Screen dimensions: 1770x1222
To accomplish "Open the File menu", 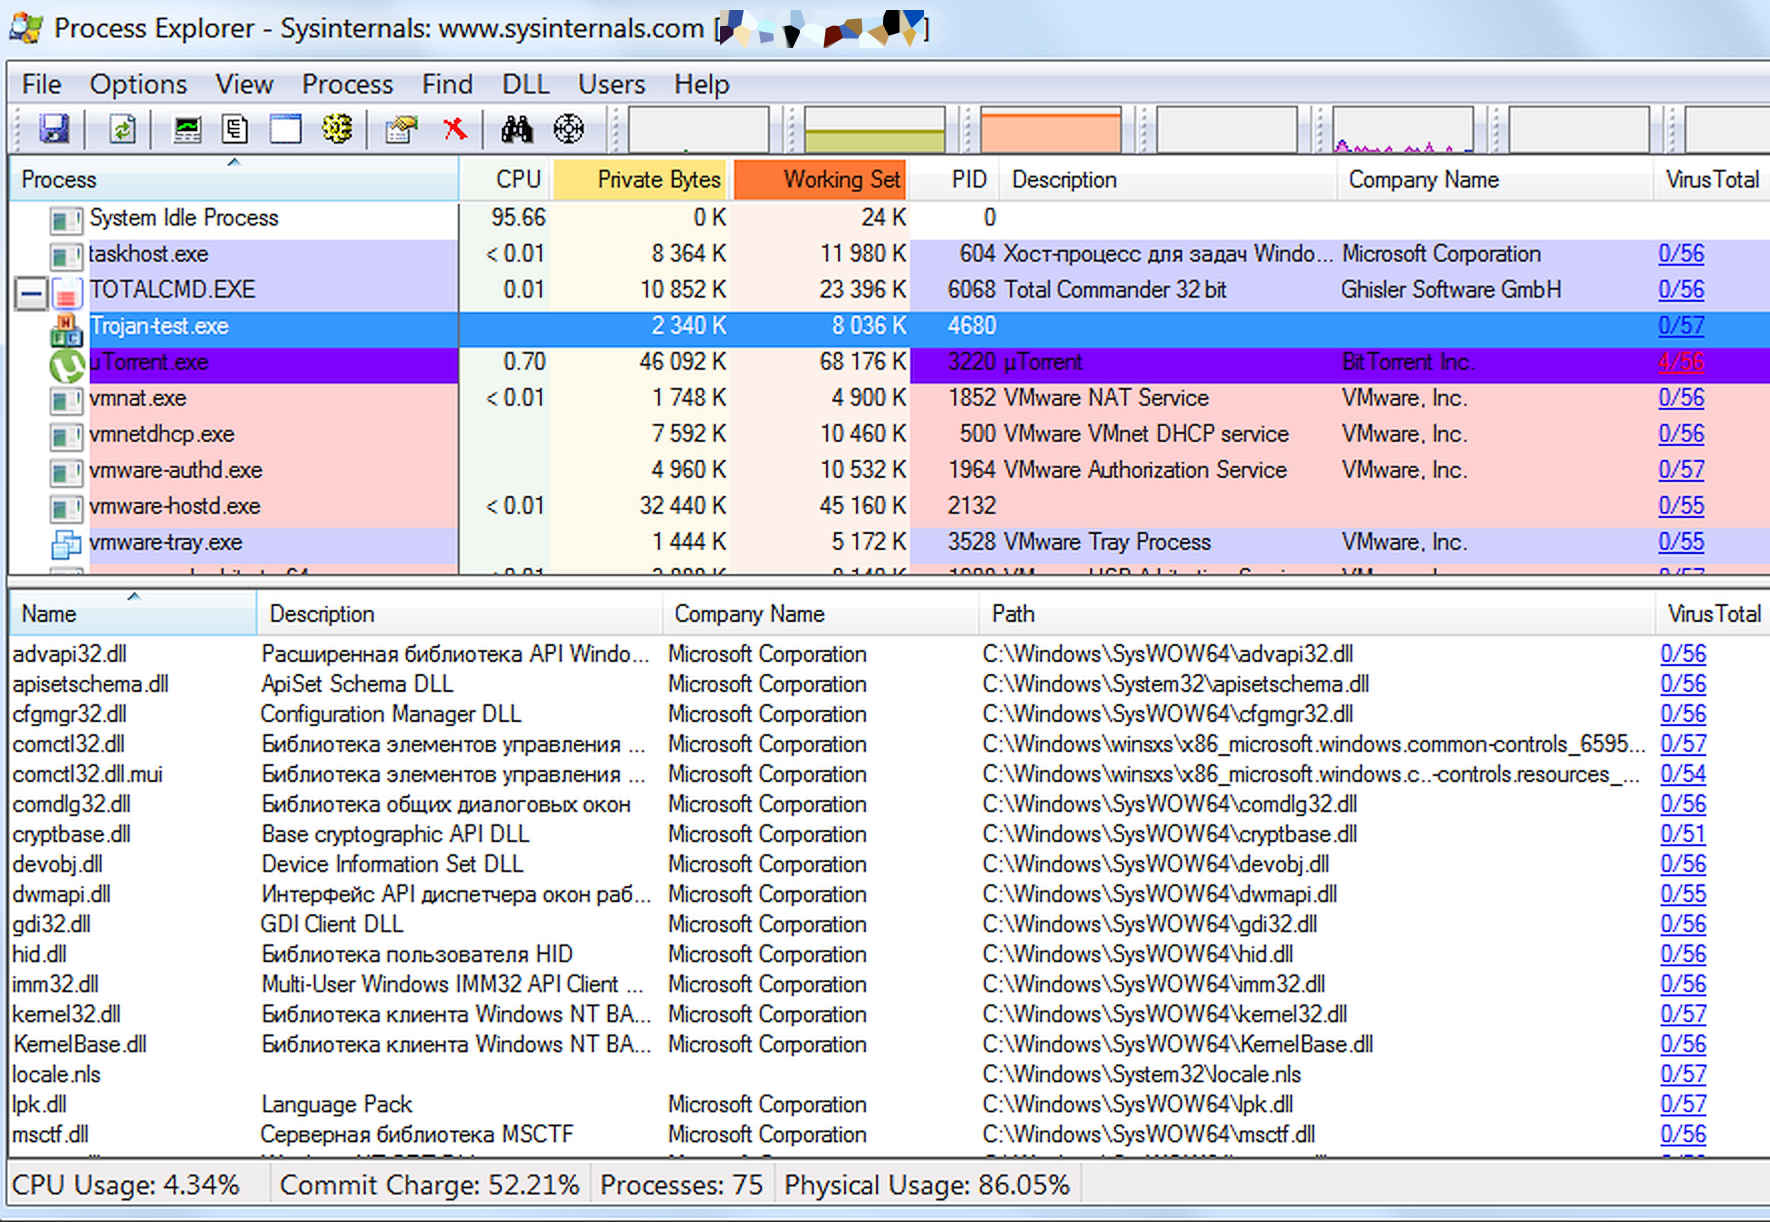I will (x=42, y=84).
